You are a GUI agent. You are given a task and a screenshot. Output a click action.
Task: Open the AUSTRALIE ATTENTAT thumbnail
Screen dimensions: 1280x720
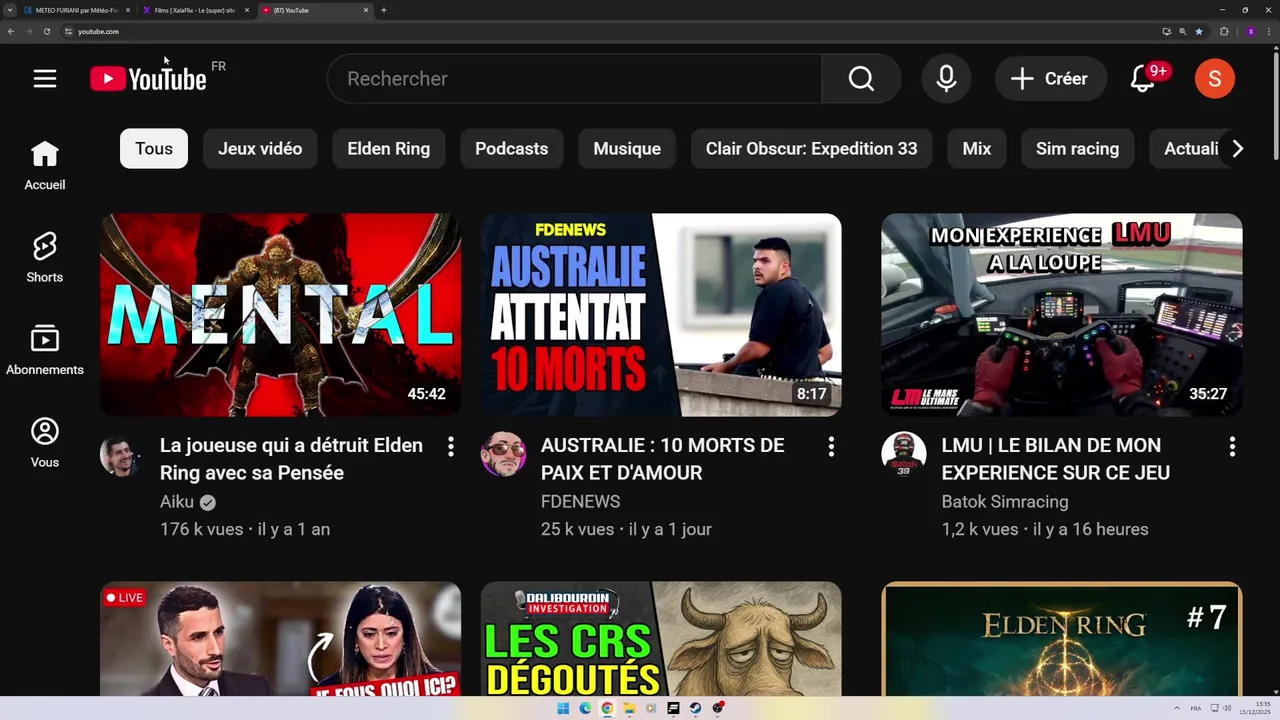(x=661, y=314)
